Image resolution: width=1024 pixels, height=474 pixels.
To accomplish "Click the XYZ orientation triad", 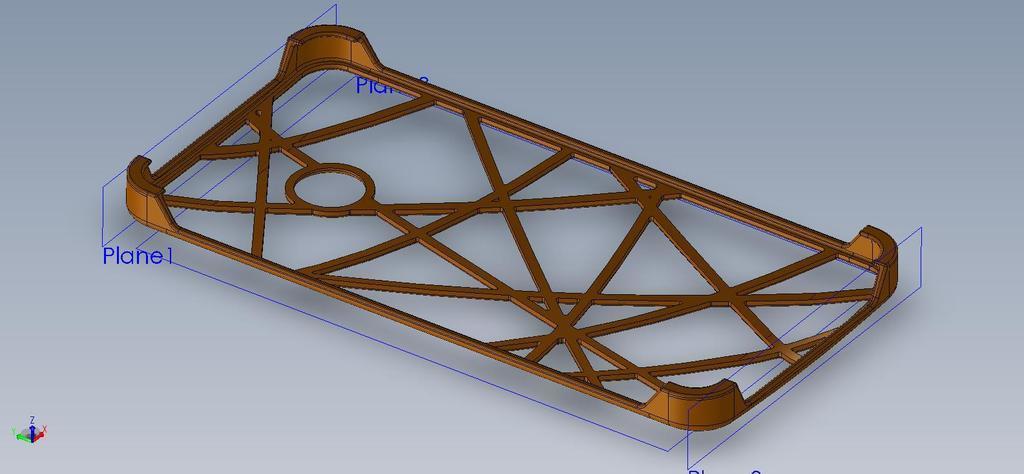I will (29, 431).
